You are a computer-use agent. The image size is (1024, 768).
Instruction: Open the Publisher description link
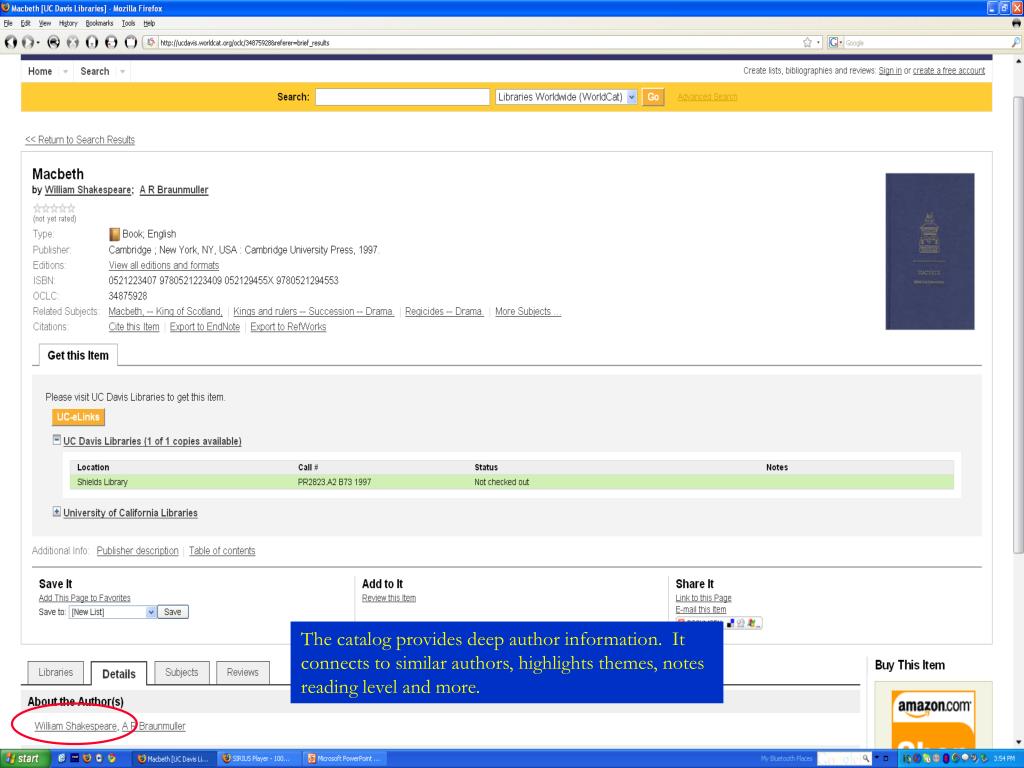coord(137,551)
